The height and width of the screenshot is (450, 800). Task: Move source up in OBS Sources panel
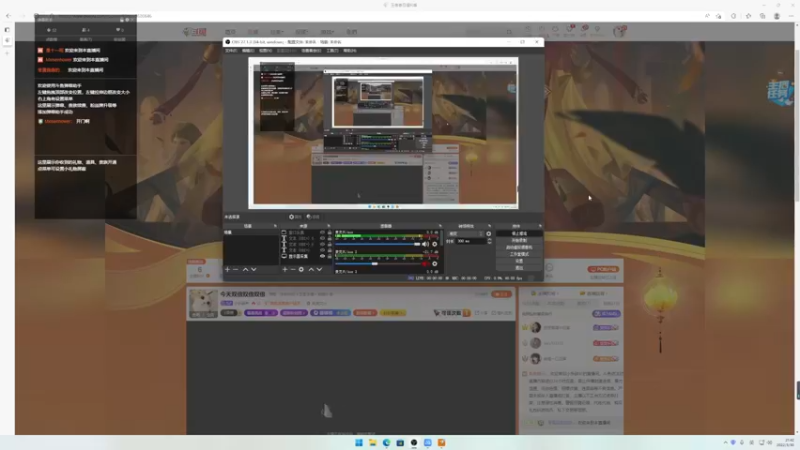(311, 269)
